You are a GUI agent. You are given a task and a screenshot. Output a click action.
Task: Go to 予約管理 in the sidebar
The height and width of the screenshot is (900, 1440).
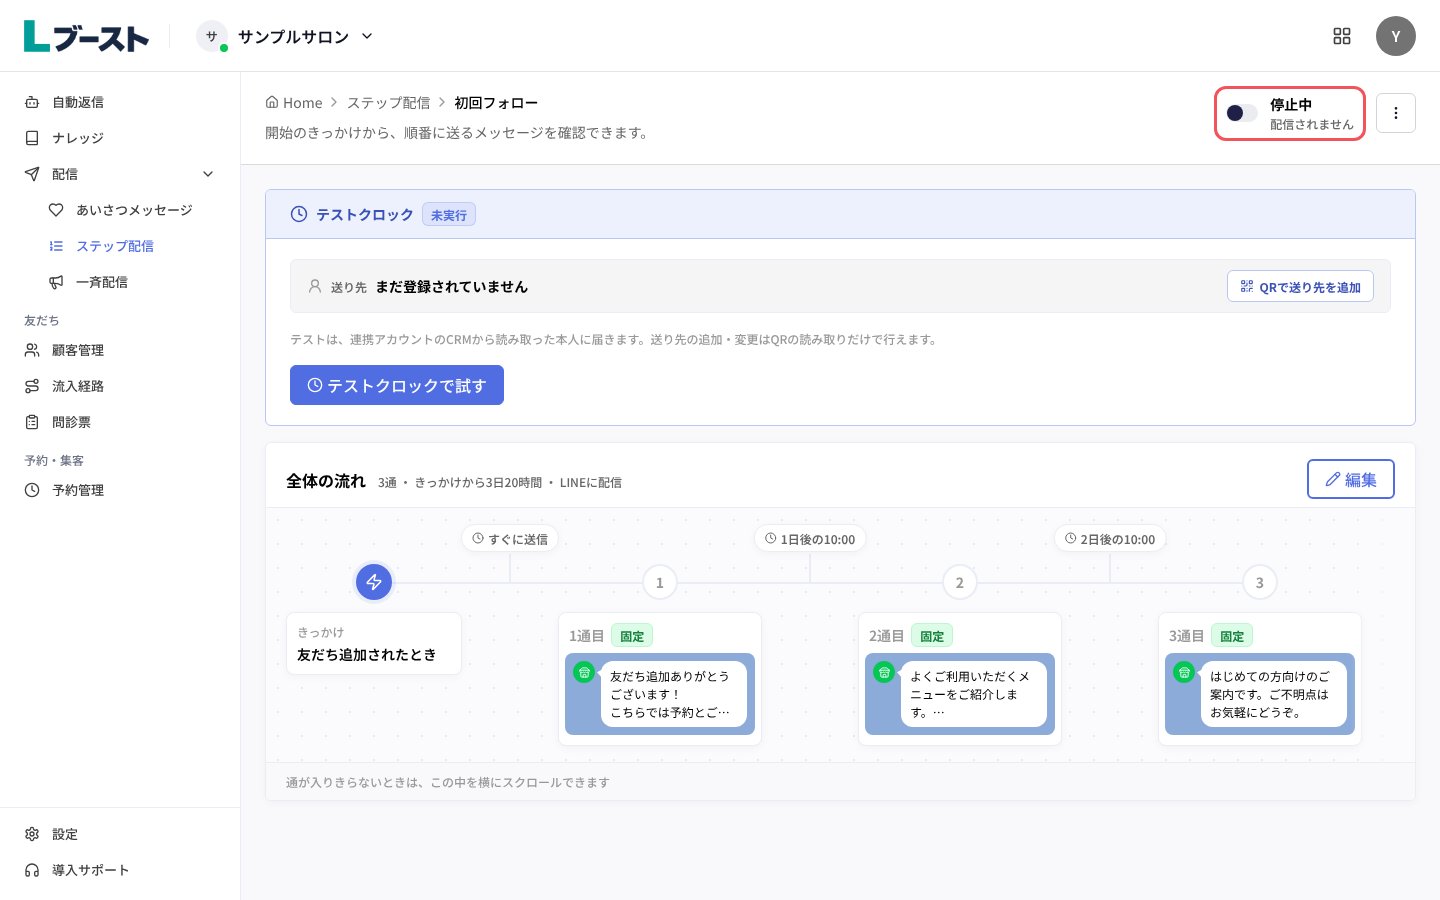[x=120, y=490]
